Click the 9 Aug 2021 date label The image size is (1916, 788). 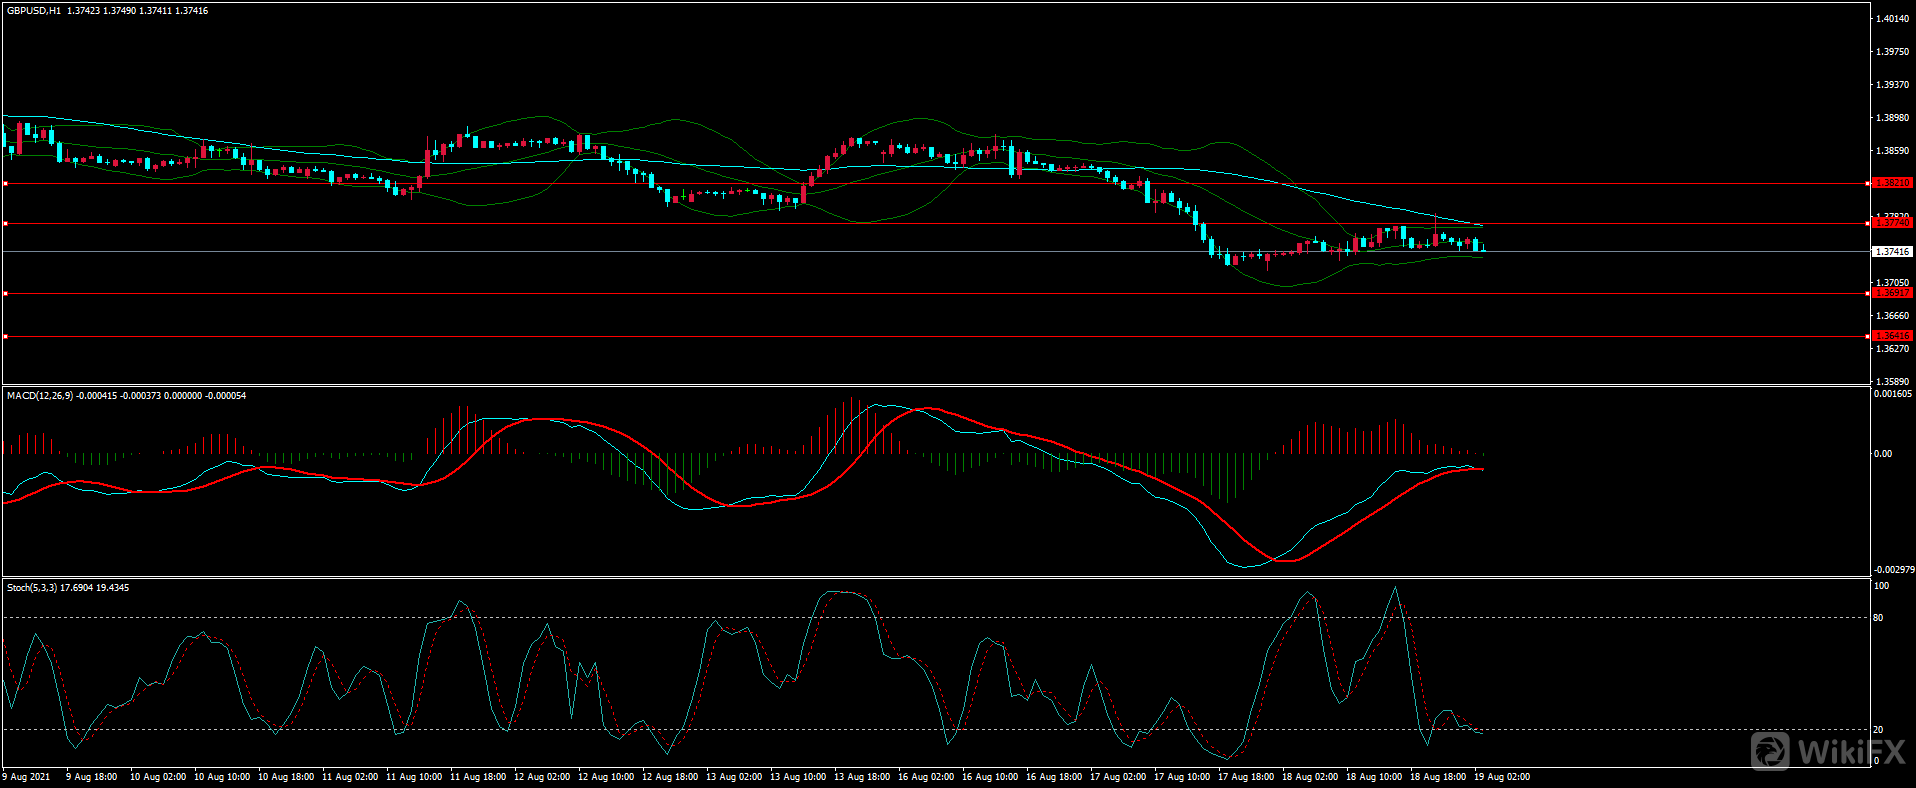coord(27,777)
